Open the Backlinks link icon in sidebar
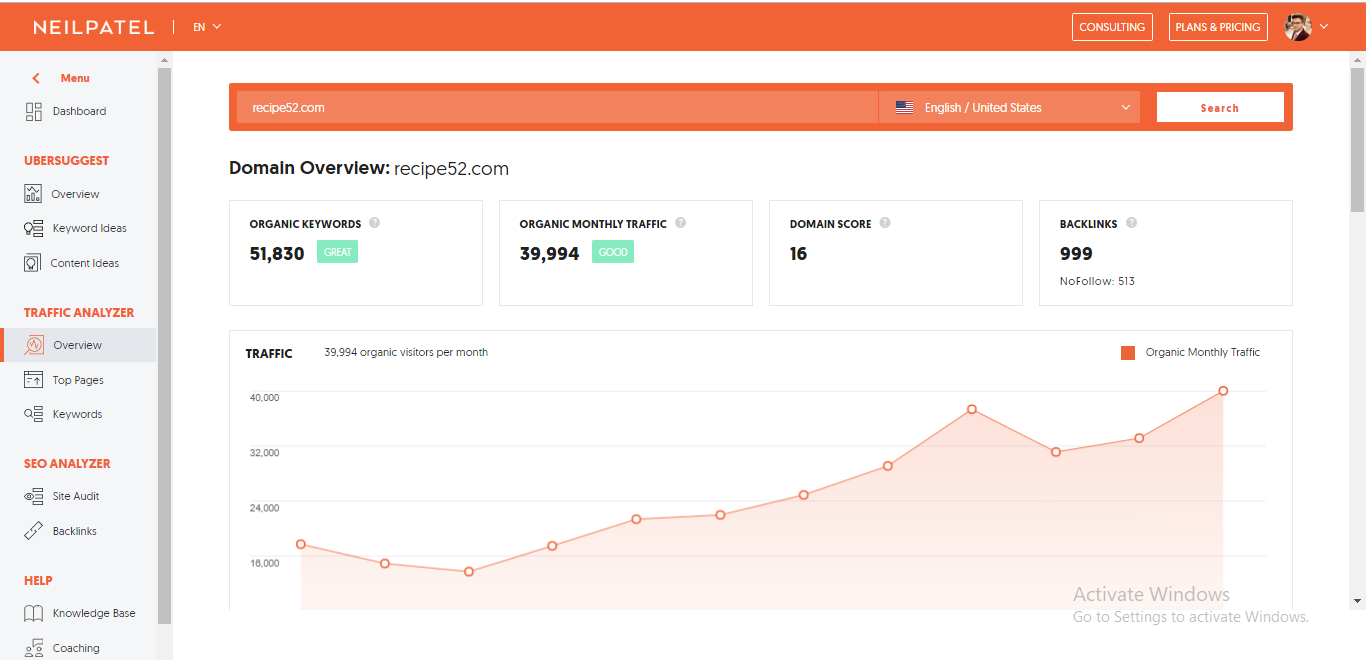The height and width of the screenshot is (660, 1366). (x=34, y=531)
